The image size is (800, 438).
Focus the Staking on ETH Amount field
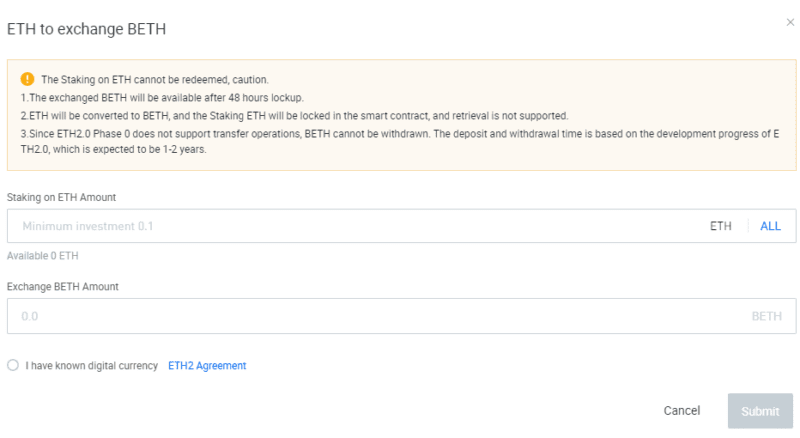[x=402, y=226]
